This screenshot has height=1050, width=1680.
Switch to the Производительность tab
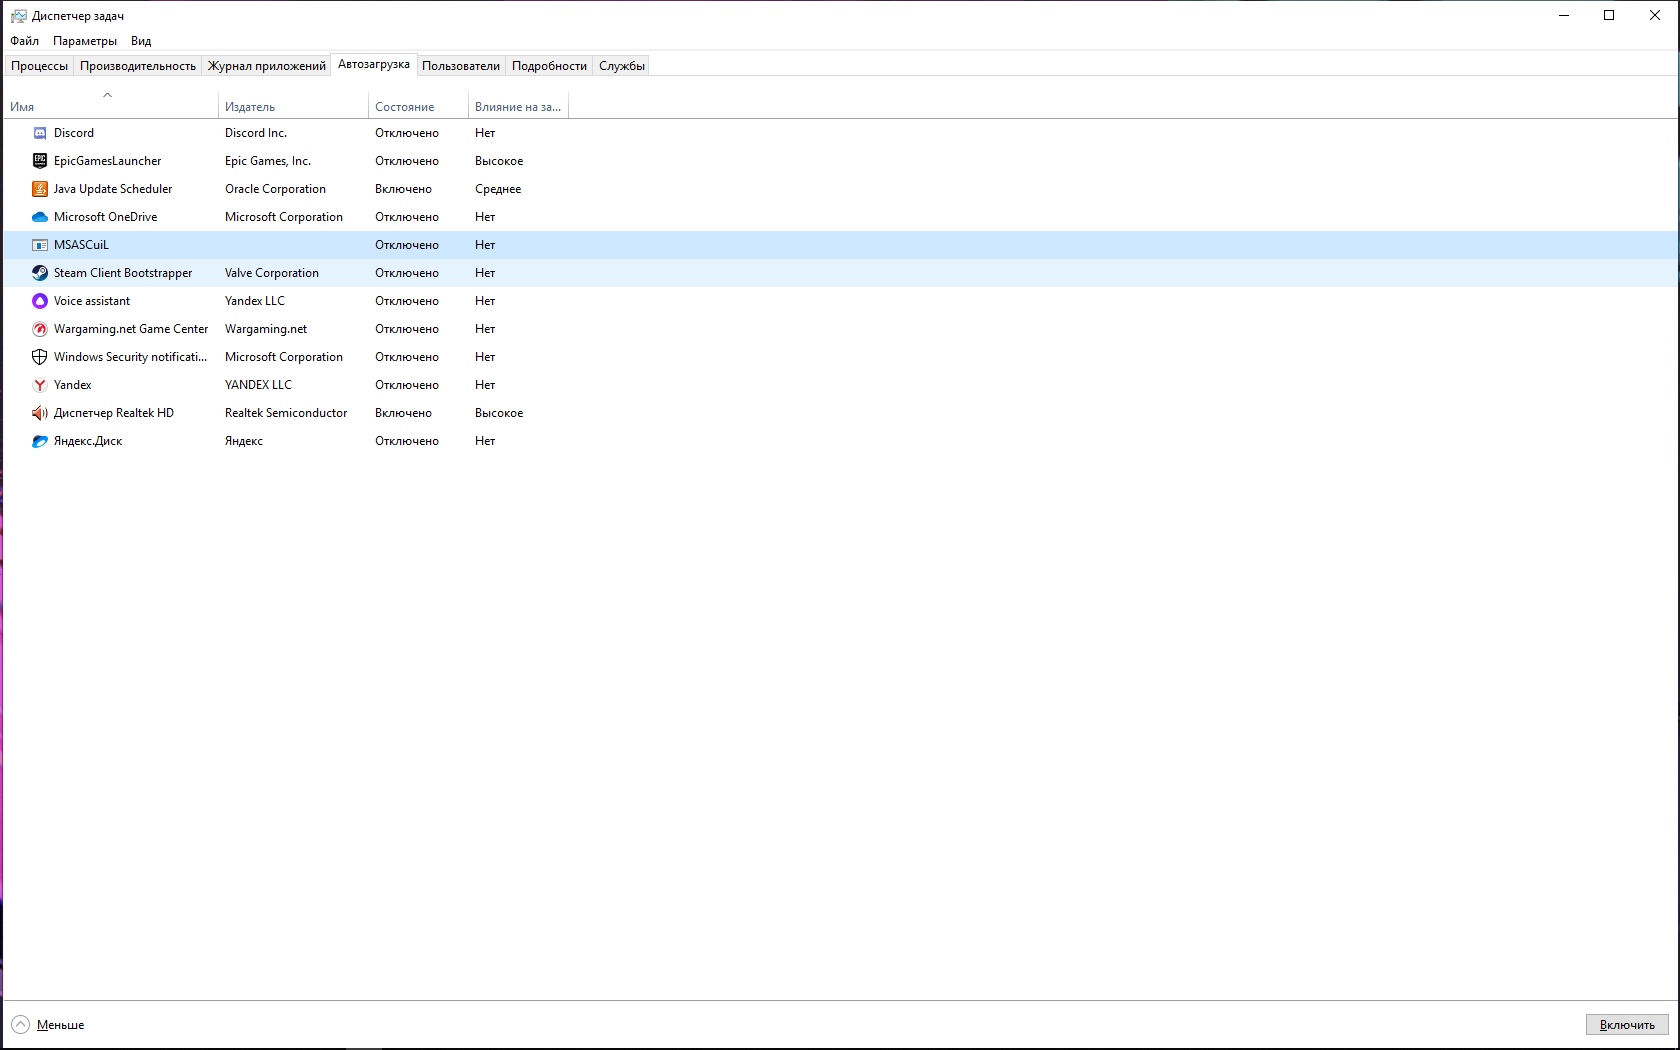coord(138,66)
